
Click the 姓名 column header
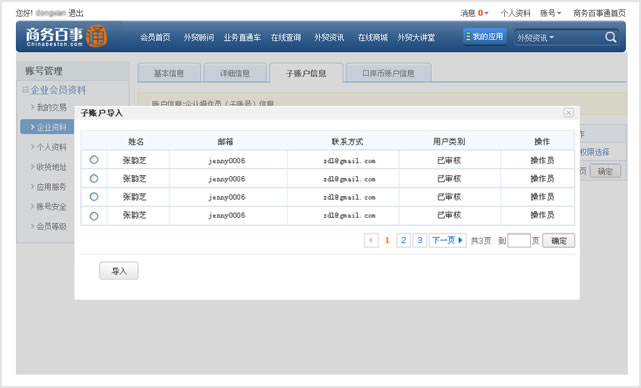(136, 141)
